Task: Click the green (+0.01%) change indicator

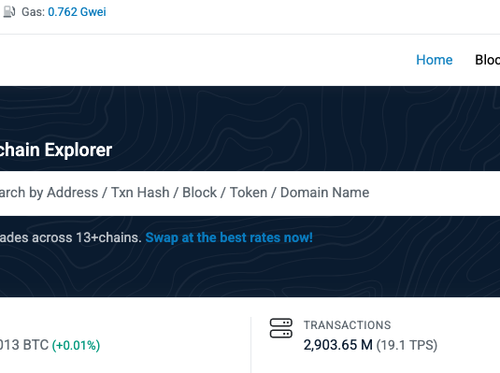Action: pyautogui.click(x=76, y=345)
